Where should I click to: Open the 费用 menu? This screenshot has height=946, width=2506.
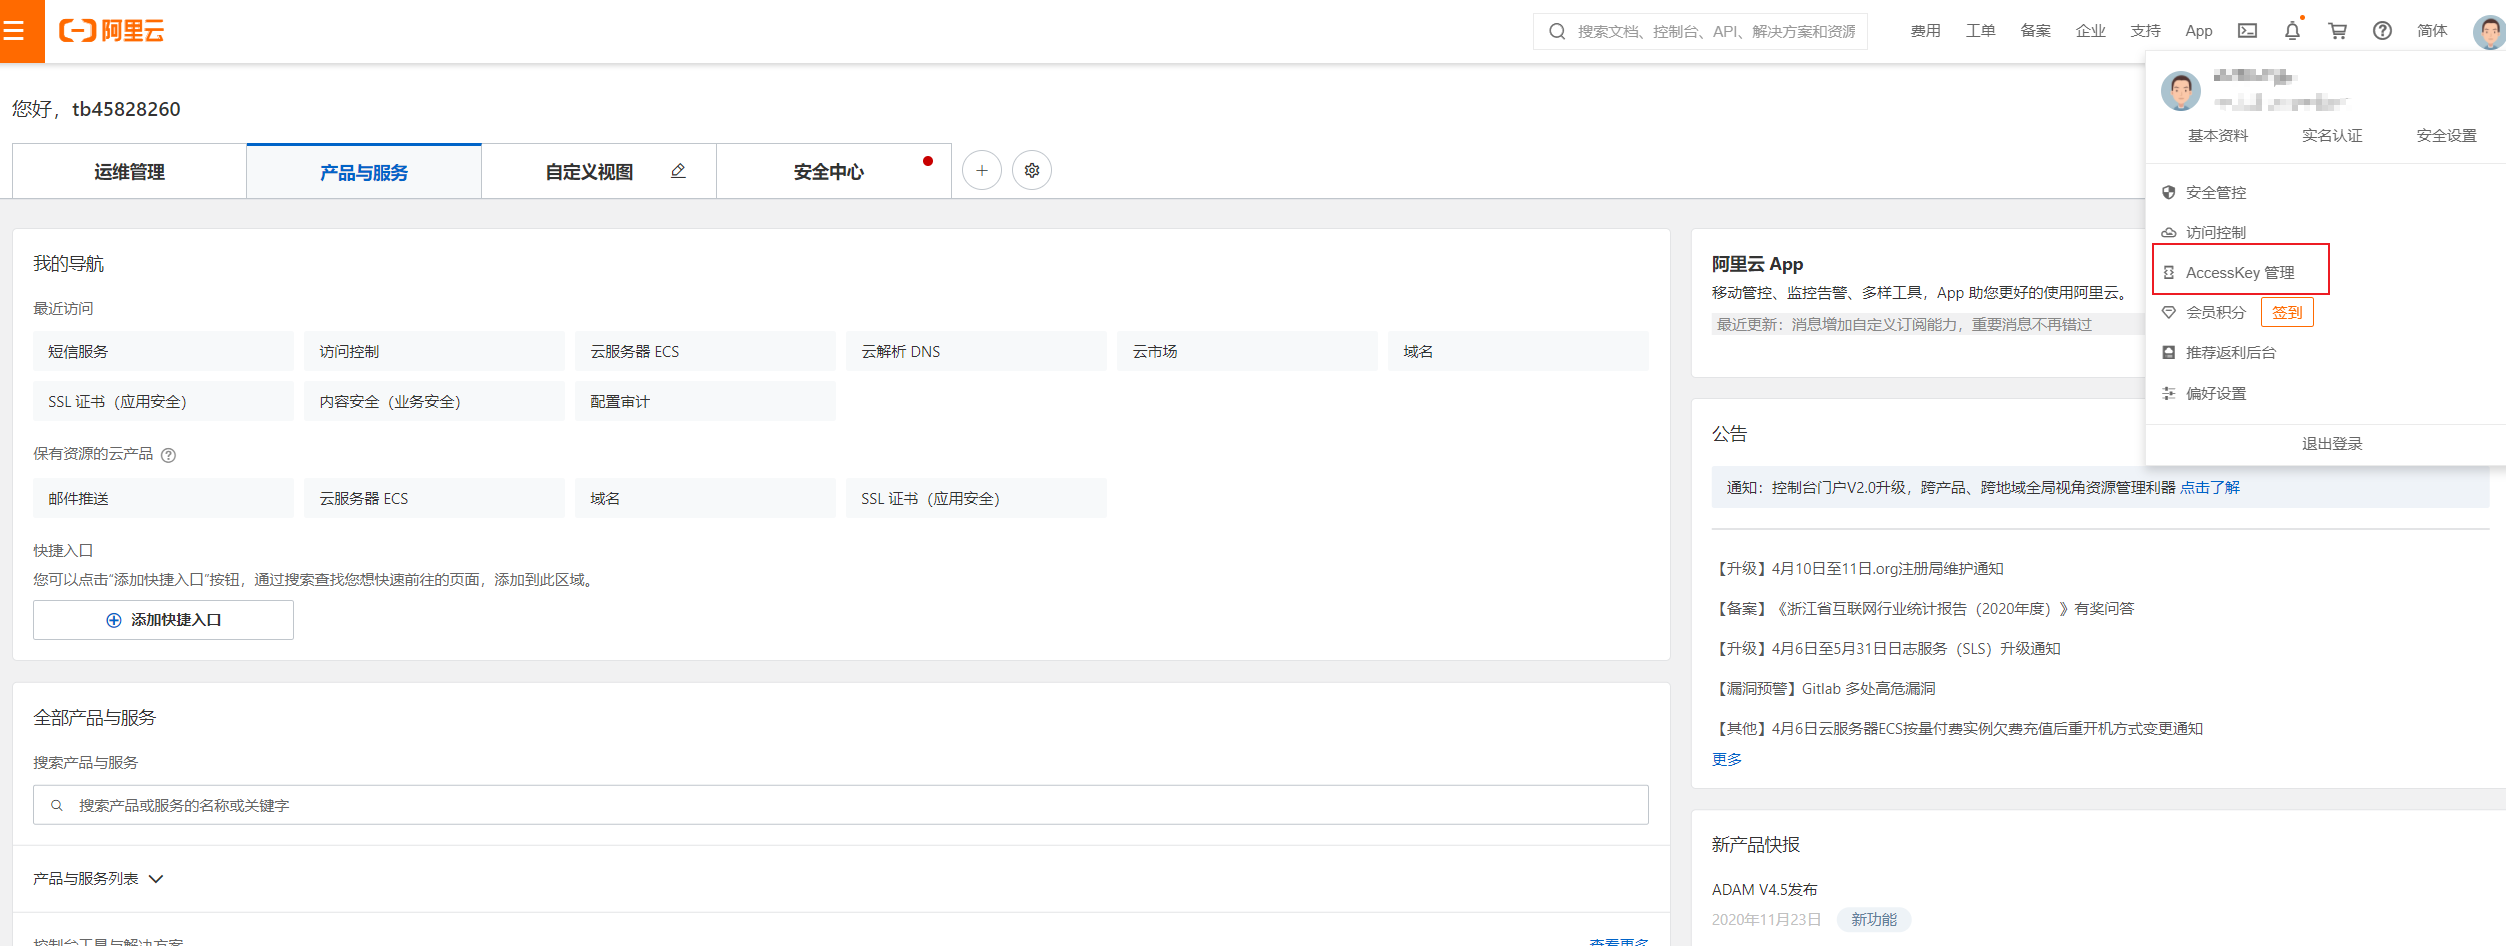(1925, 31)
